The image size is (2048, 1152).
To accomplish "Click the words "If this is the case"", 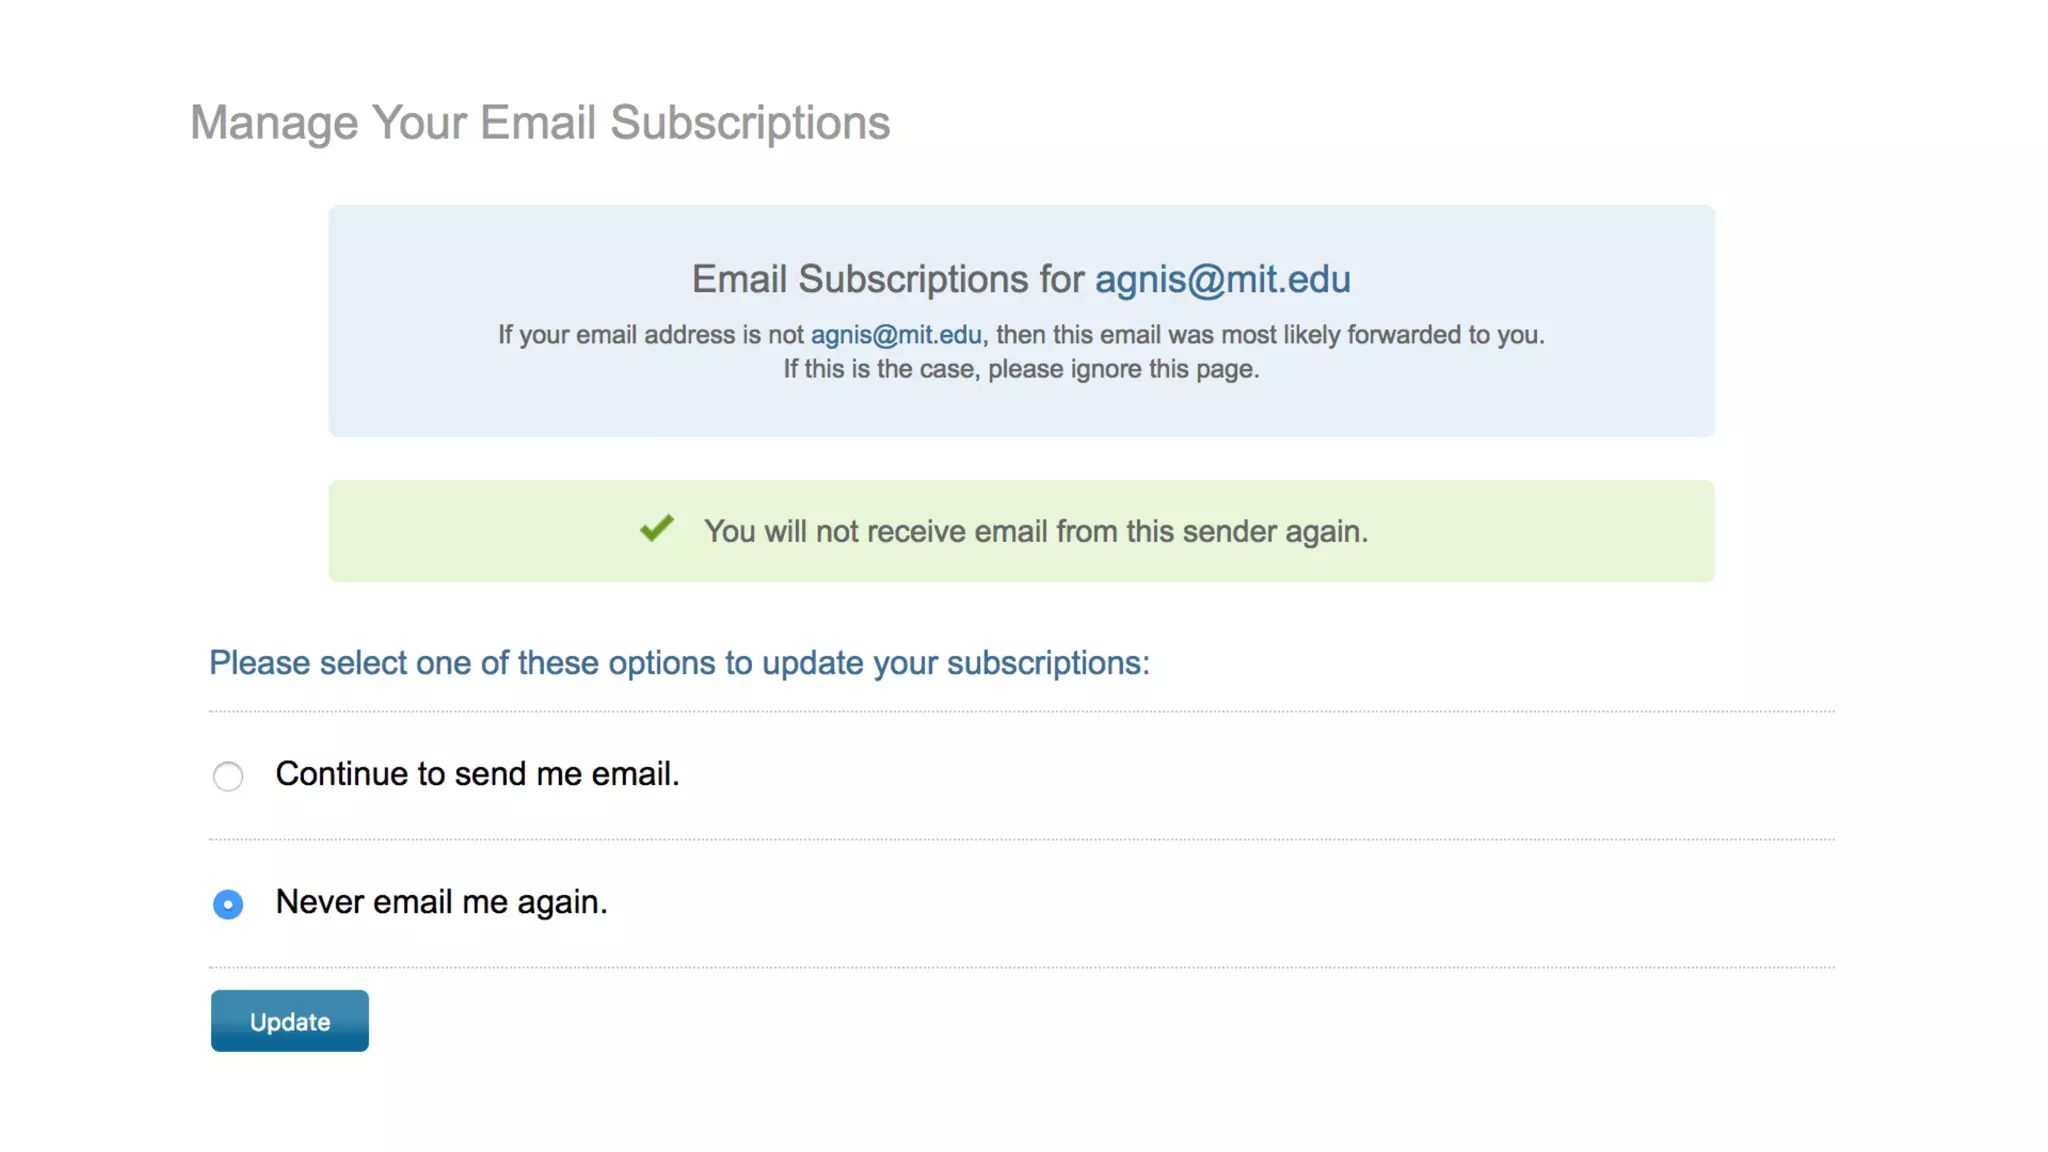I will [881, 370].
